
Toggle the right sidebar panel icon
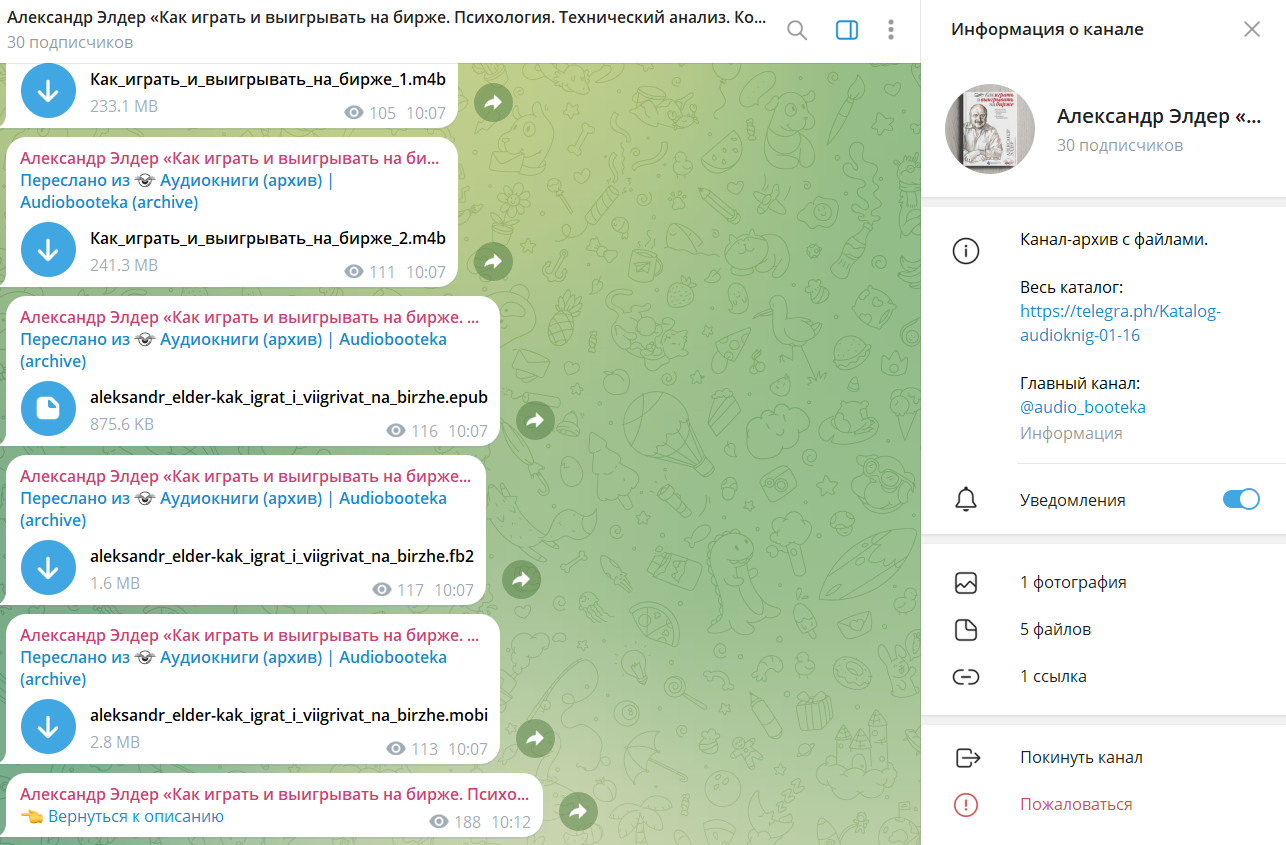point(847,30)
